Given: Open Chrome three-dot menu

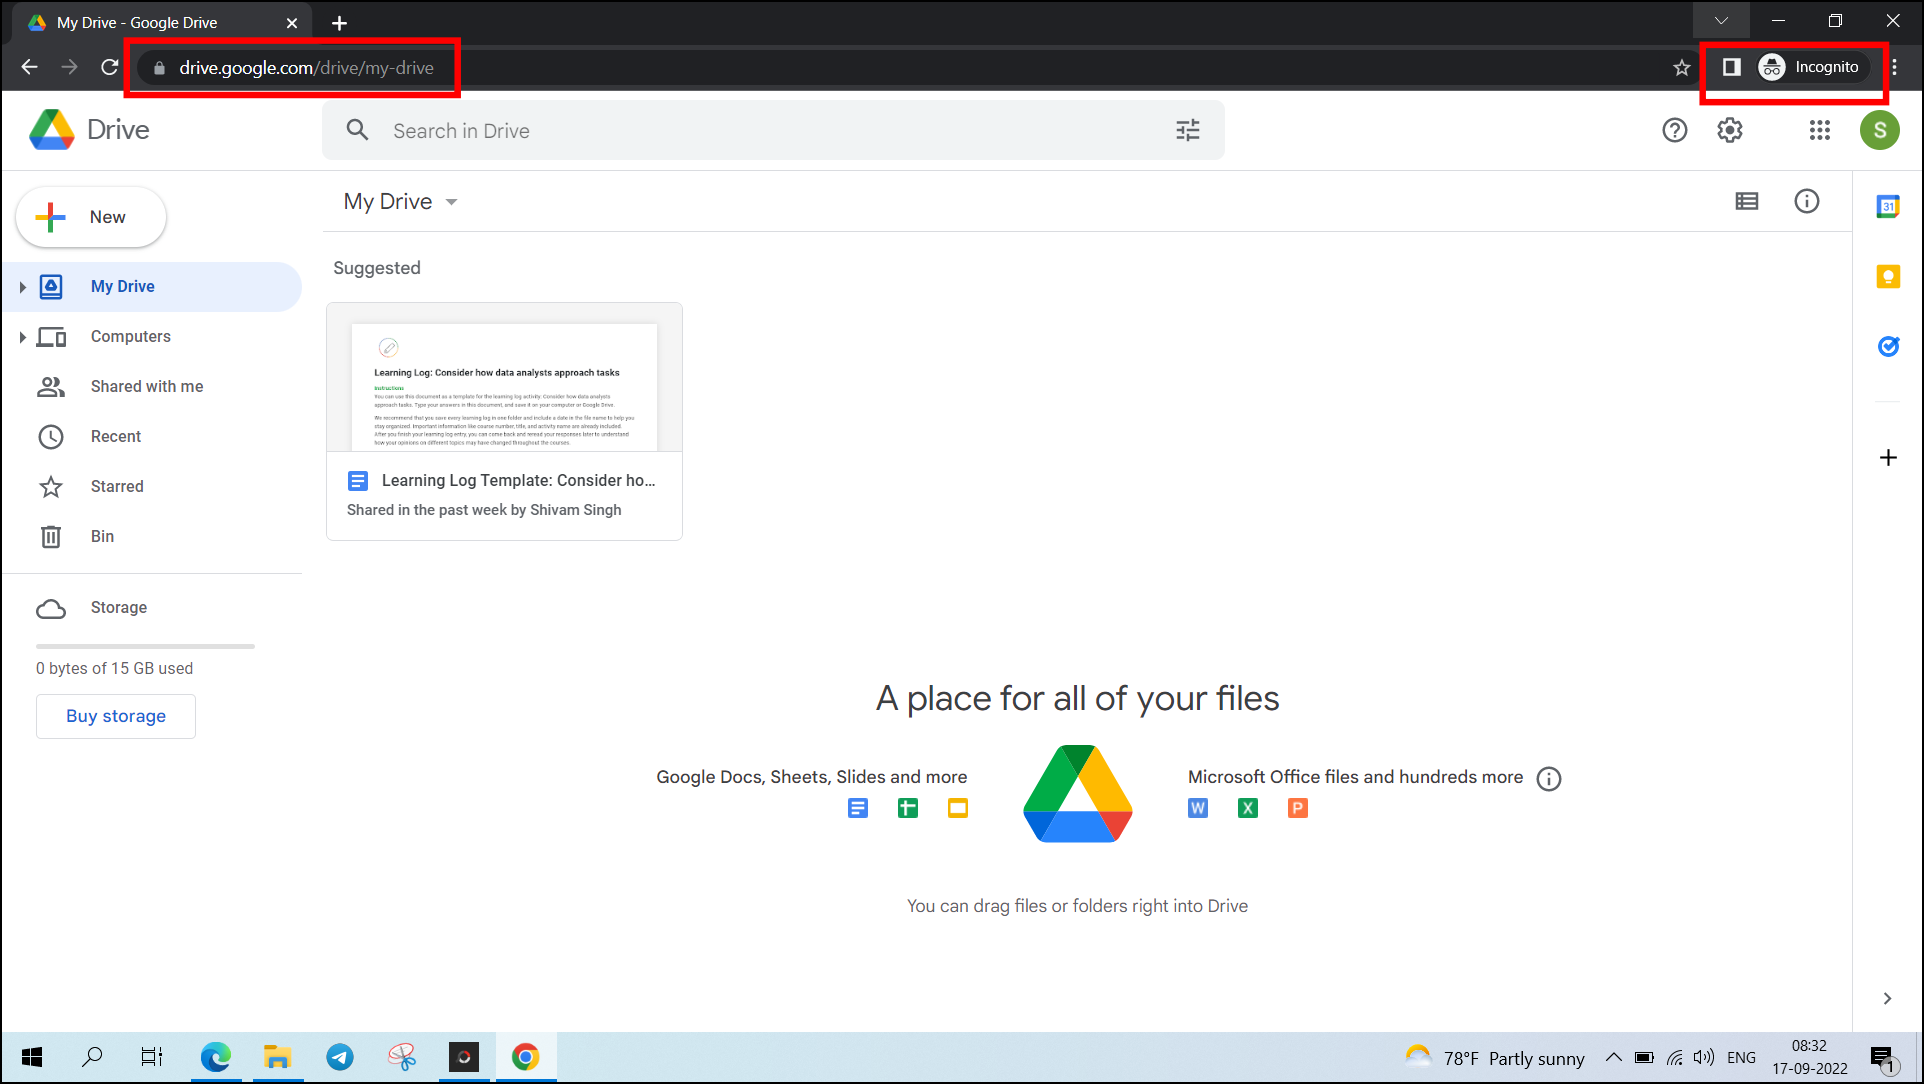Looking at the screenshot, I should coord(1894,67).
